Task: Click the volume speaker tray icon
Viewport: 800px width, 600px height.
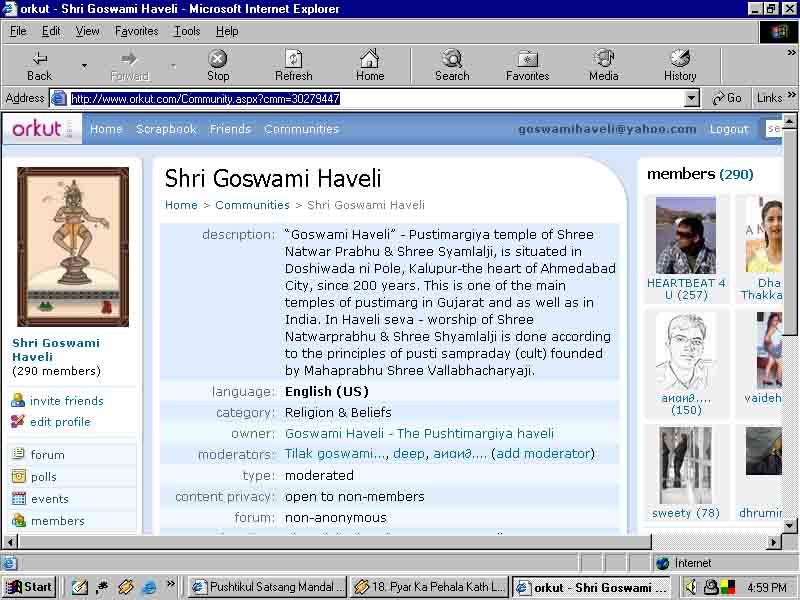Action: 691,587
